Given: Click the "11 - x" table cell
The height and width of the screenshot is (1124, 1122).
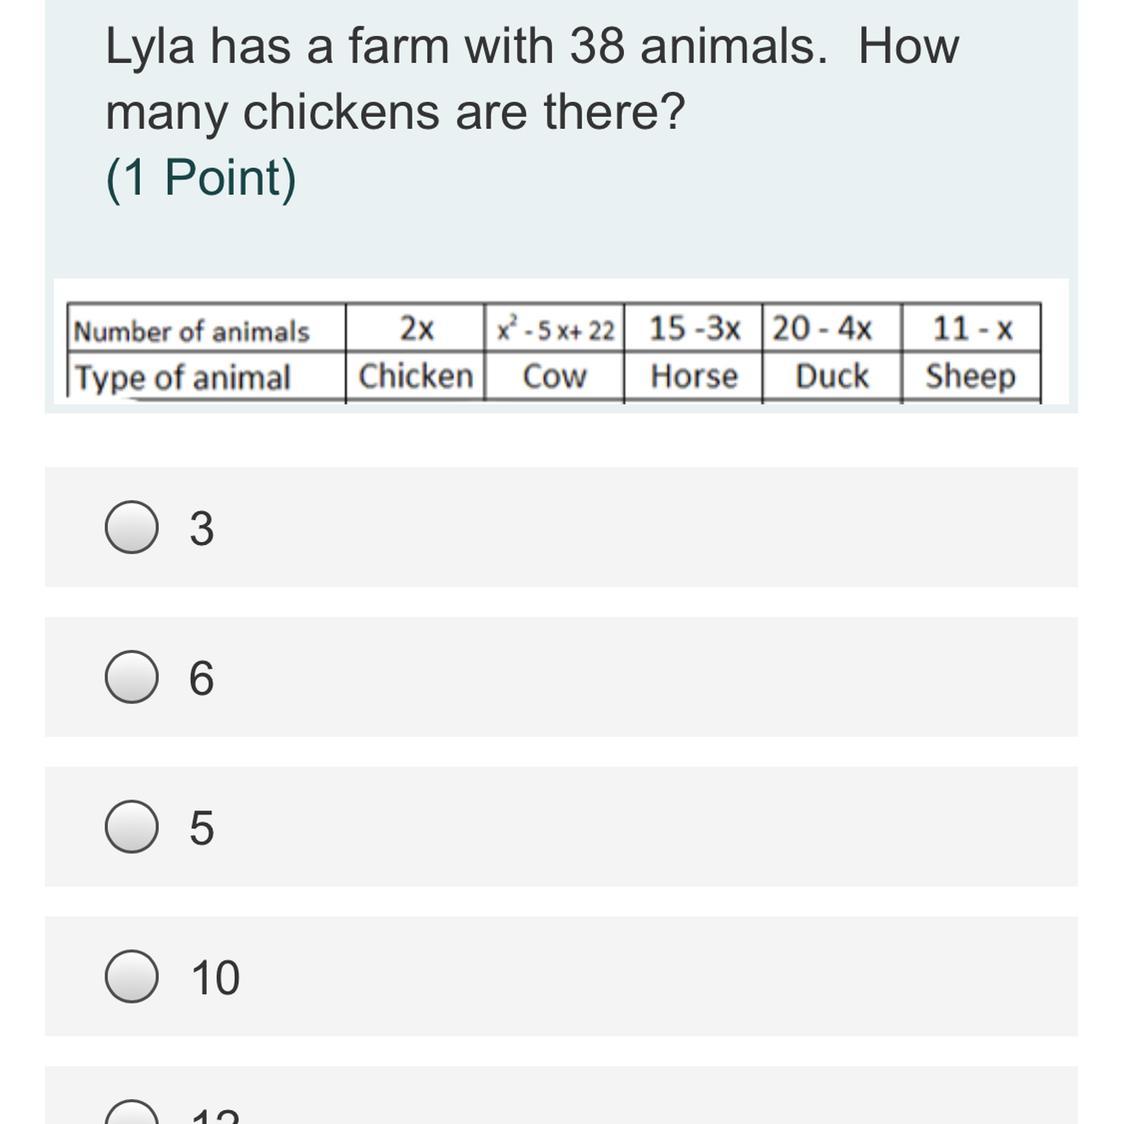Looking at the screenshot, I should point(972,328).
